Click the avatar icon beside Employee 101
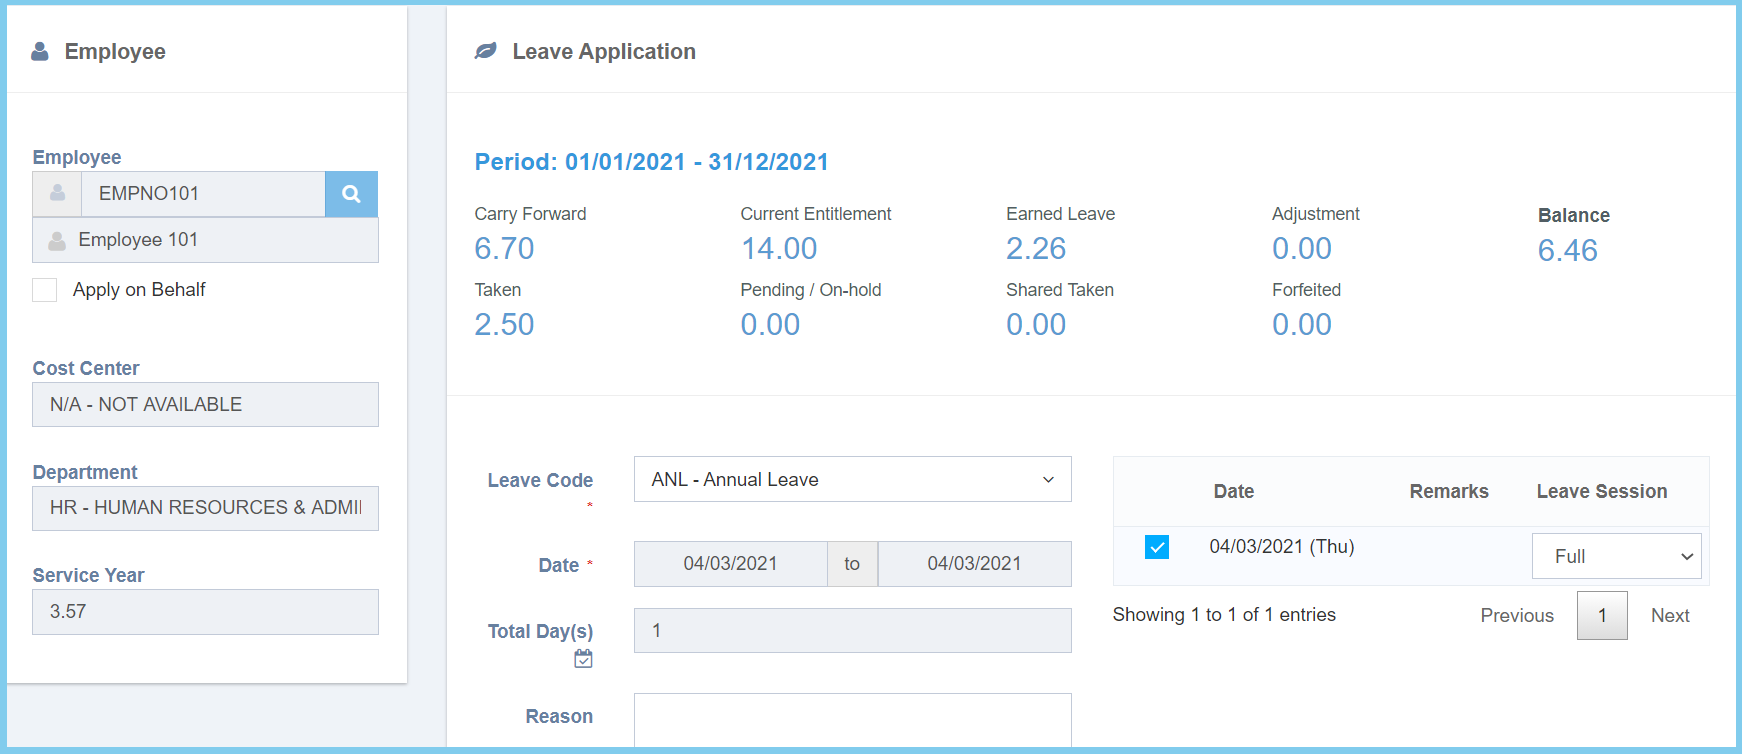Image resolution: width=1742 pixels, height=754 pixels. (57, 241)
